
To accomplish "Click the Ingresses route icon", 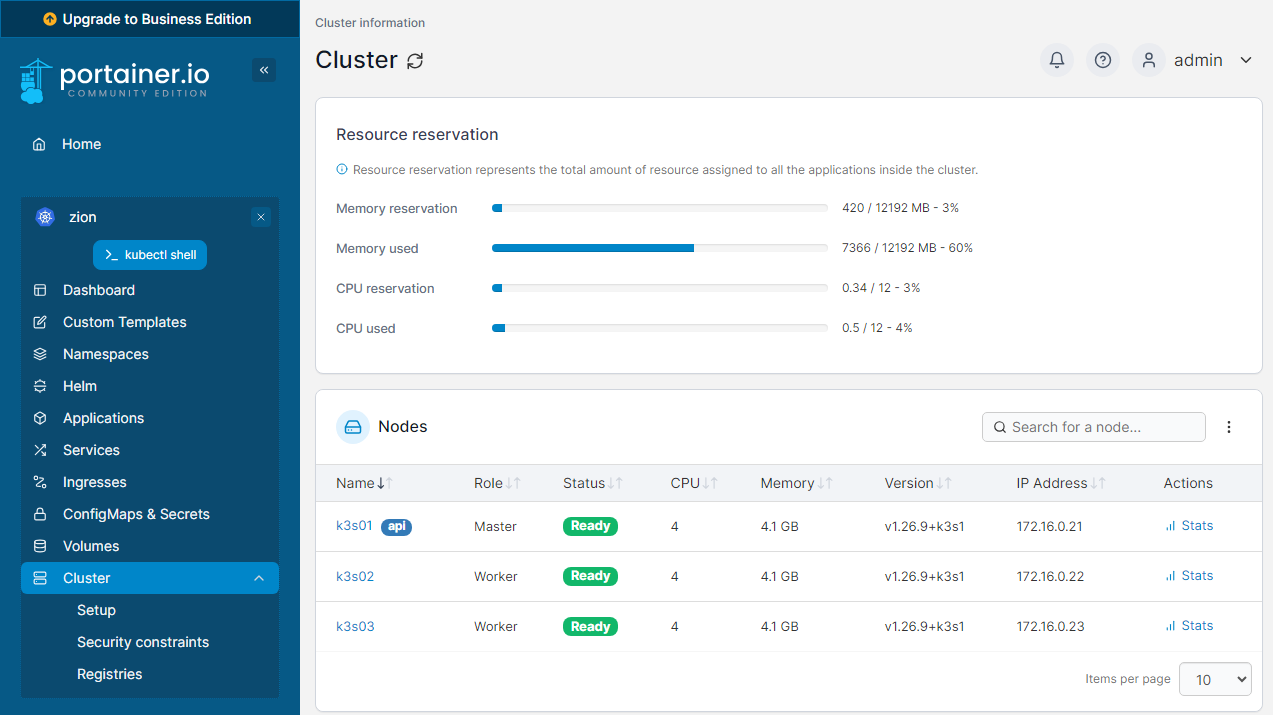I will (x=40, y=482).
